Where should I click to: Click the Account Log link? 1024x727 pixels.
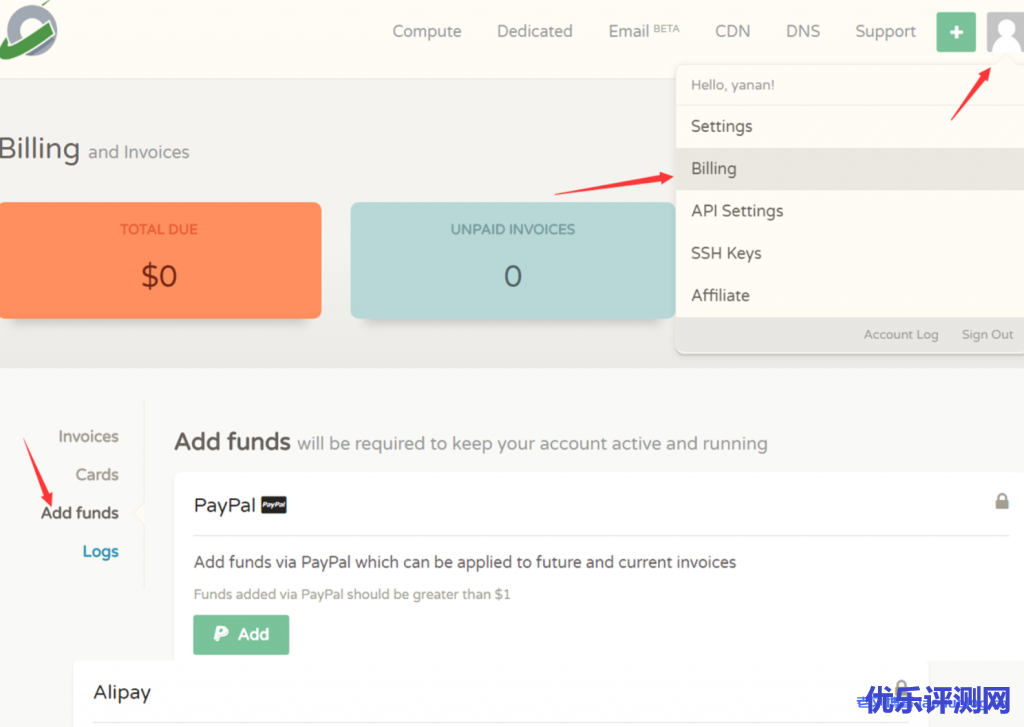coord(901,335)
